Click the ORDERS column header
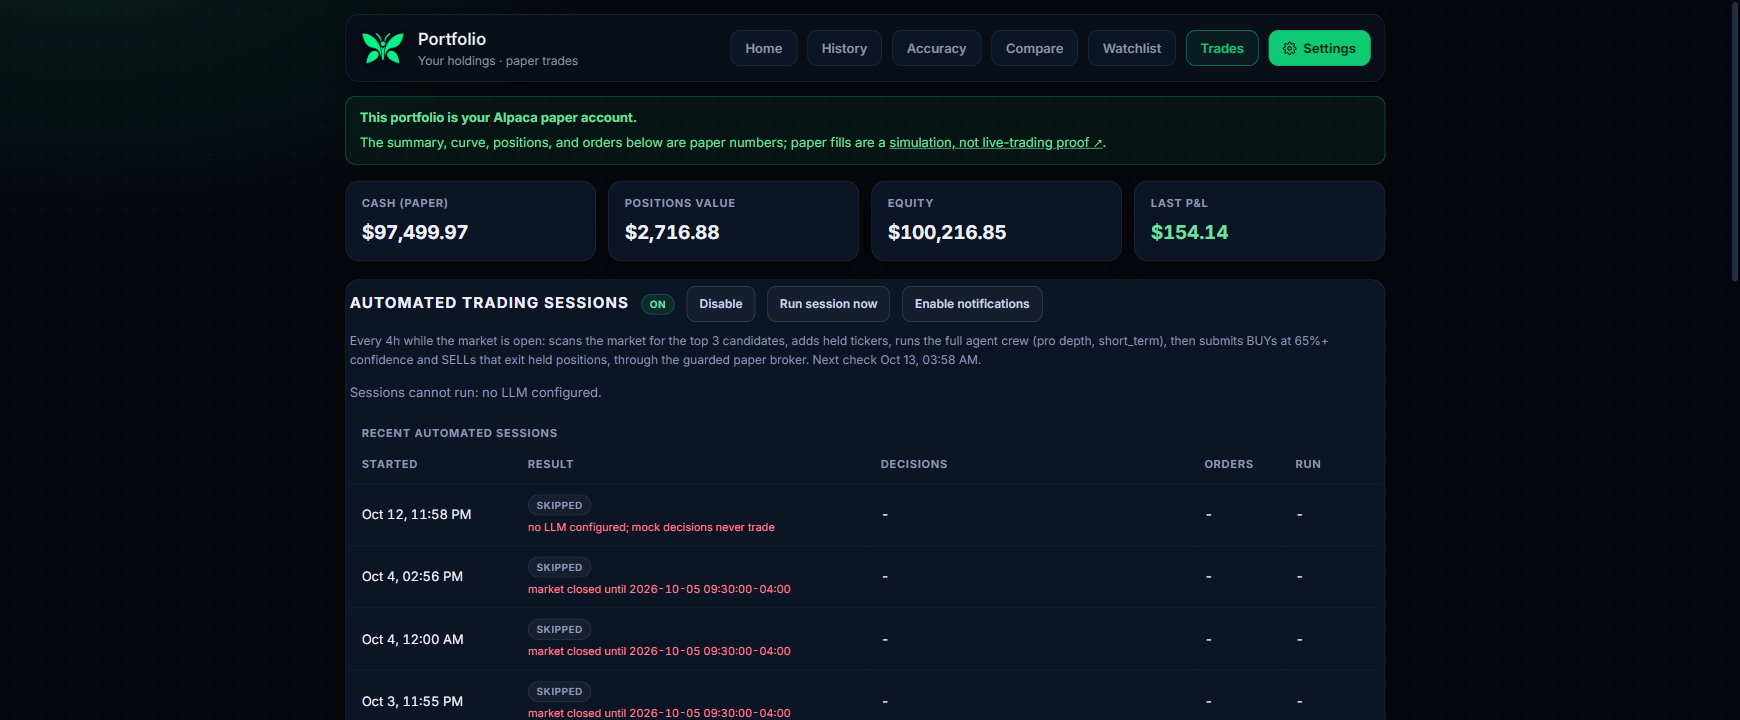This screenshot has height=720, width=1740. (1228, 464)
